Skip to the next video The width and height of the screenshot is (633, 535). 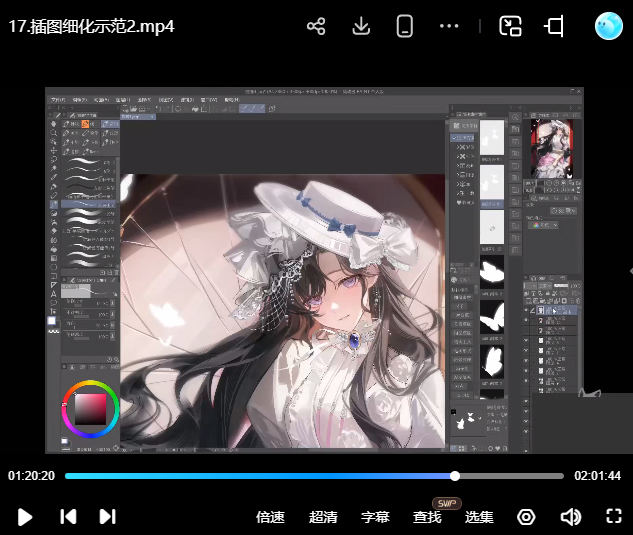click(x=107, y=517)
